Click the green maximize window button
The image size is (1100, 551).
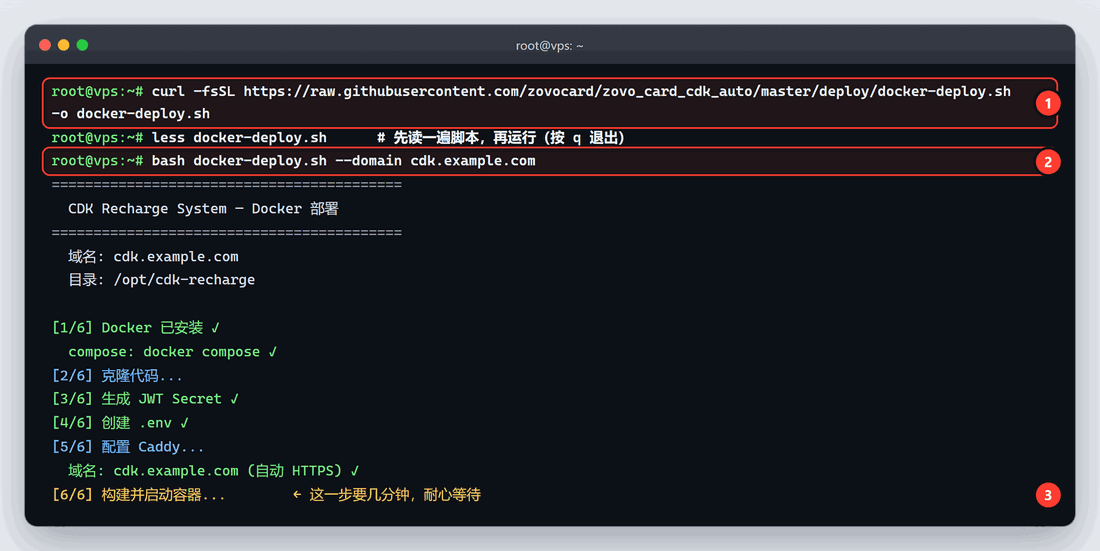(82, 45)
